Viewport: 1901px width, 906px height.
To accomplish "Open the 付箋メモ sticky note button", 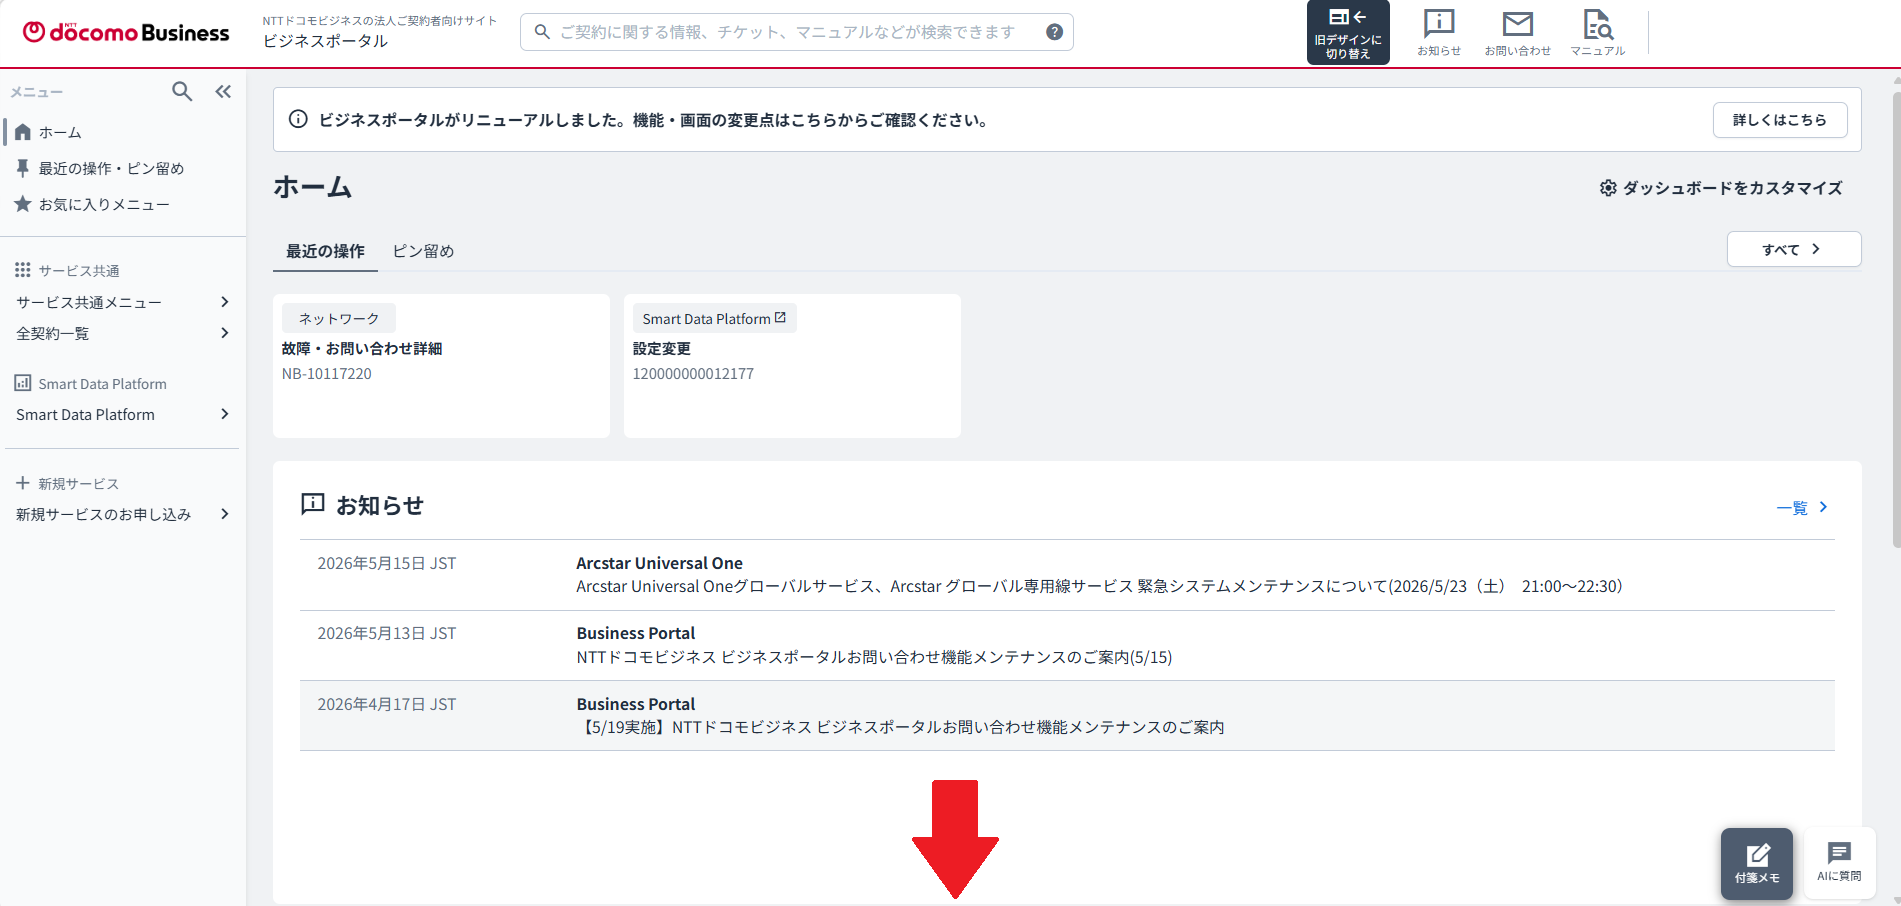I will tap(1757, 864).
